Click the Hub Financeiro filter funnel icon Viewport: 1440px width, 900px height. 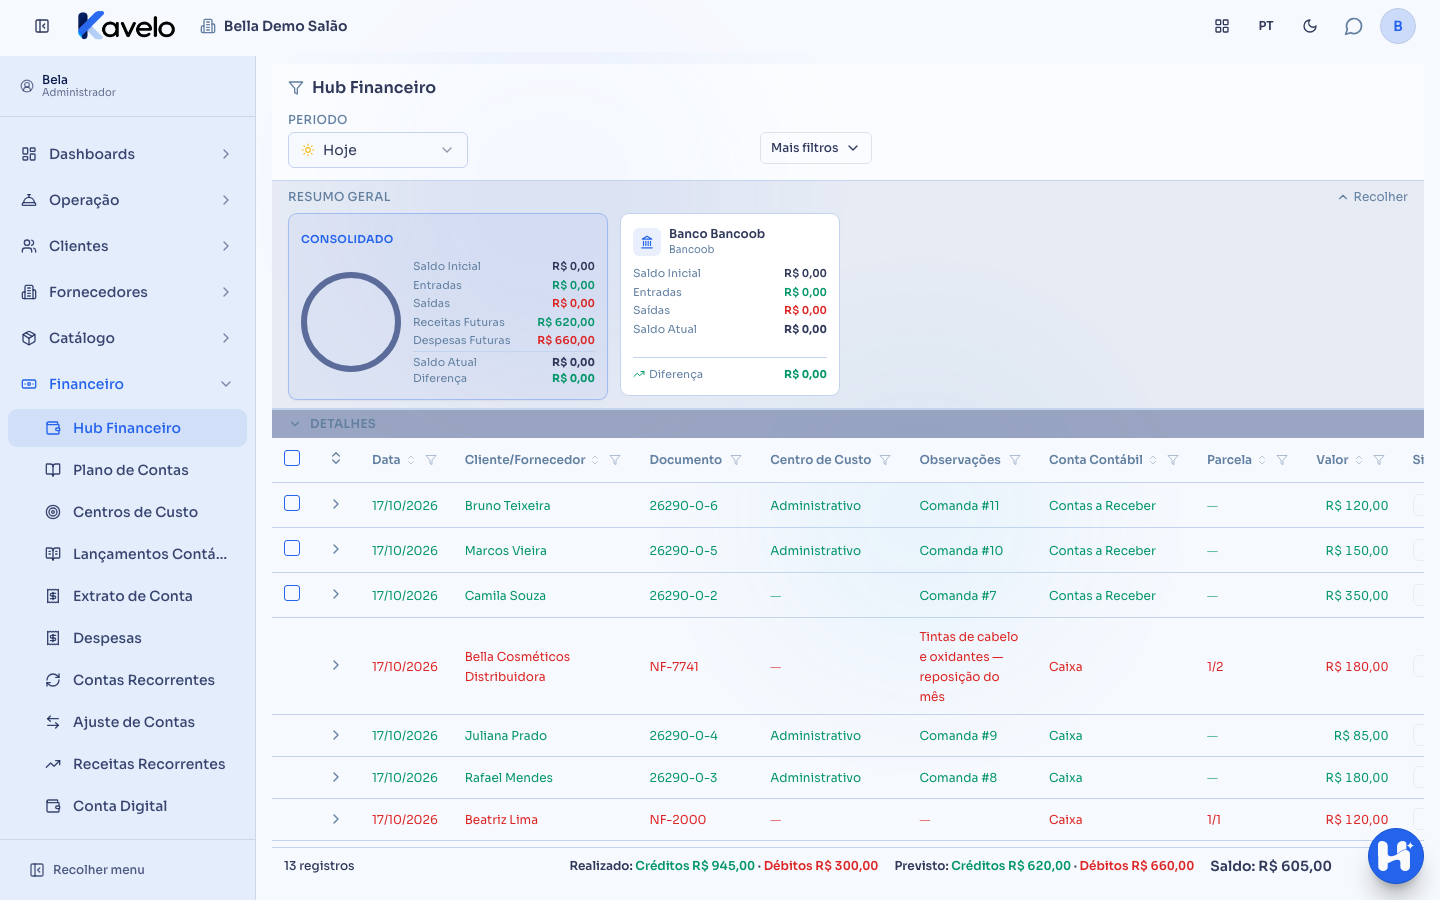pos(296,88)
